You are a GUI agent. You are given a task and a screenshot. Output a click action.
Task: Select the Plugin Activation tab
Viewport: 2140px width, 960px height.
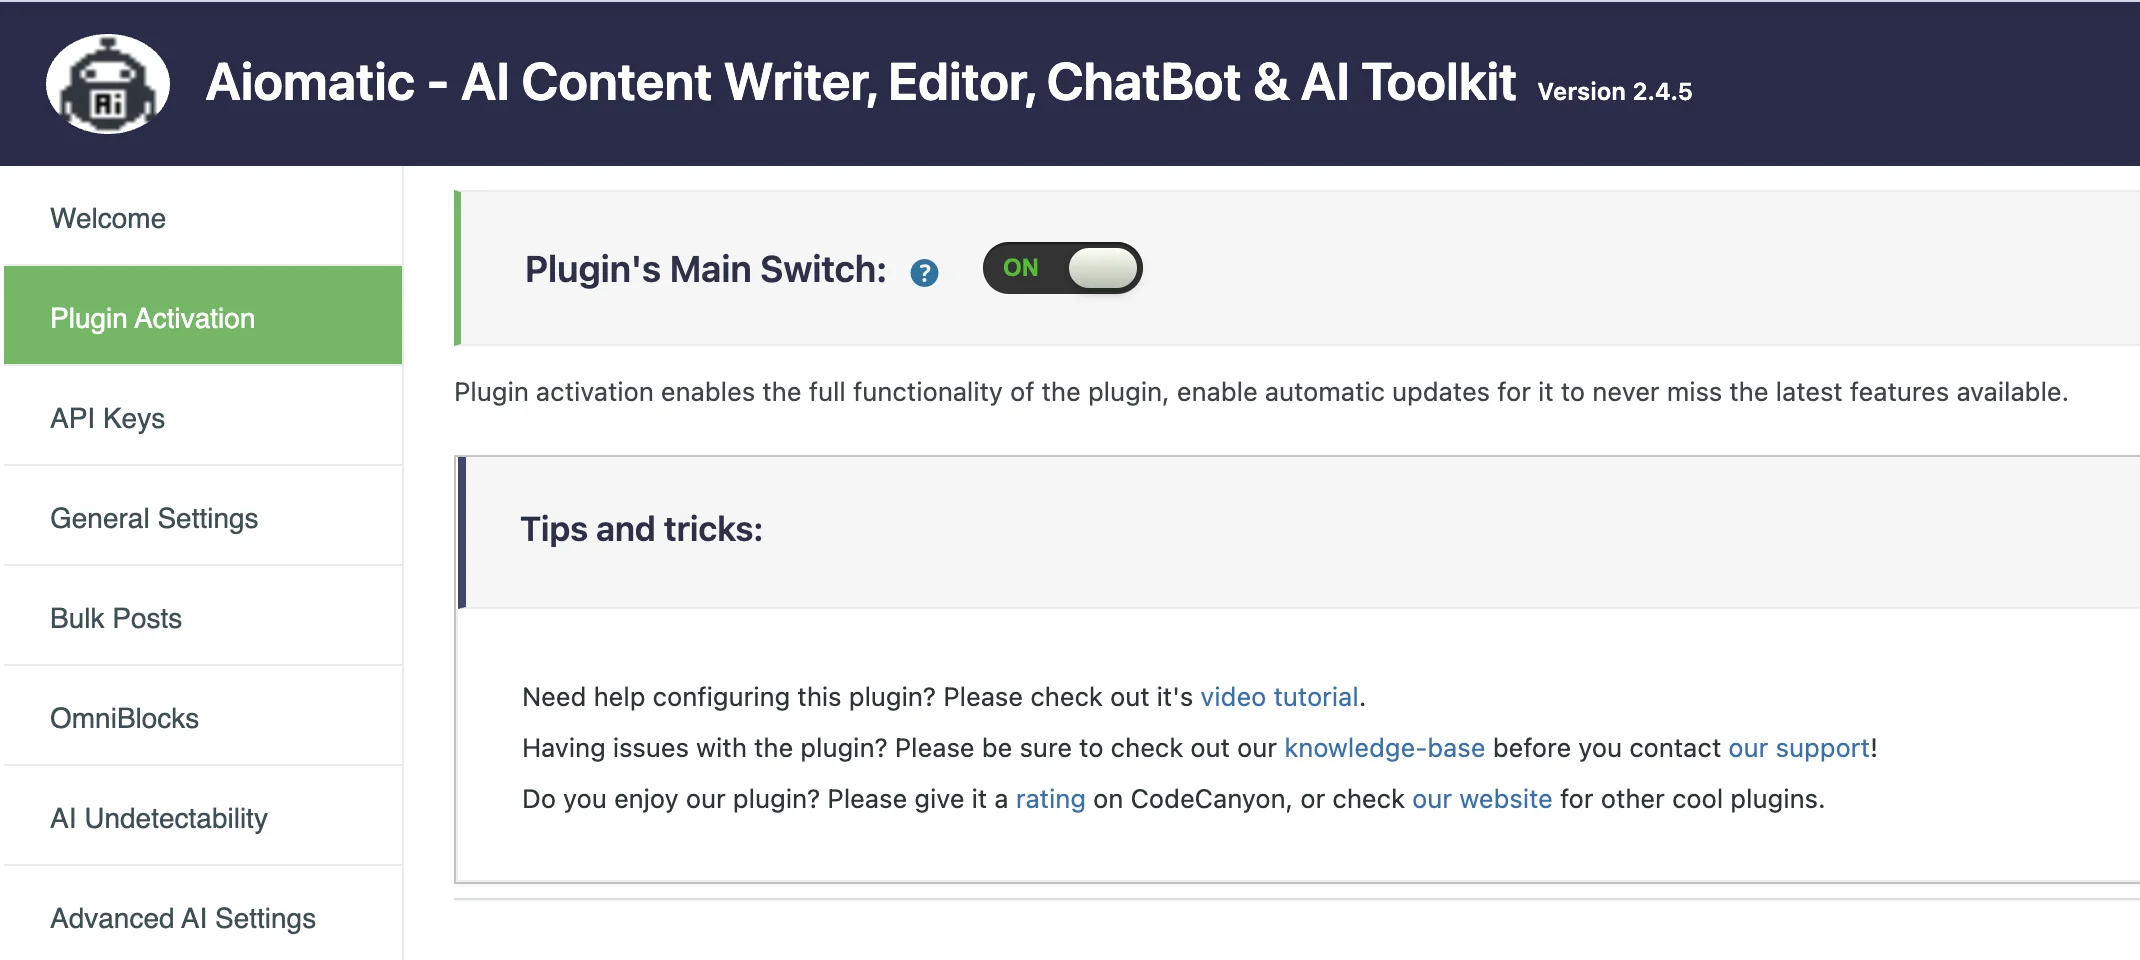(x=203, y=318)
